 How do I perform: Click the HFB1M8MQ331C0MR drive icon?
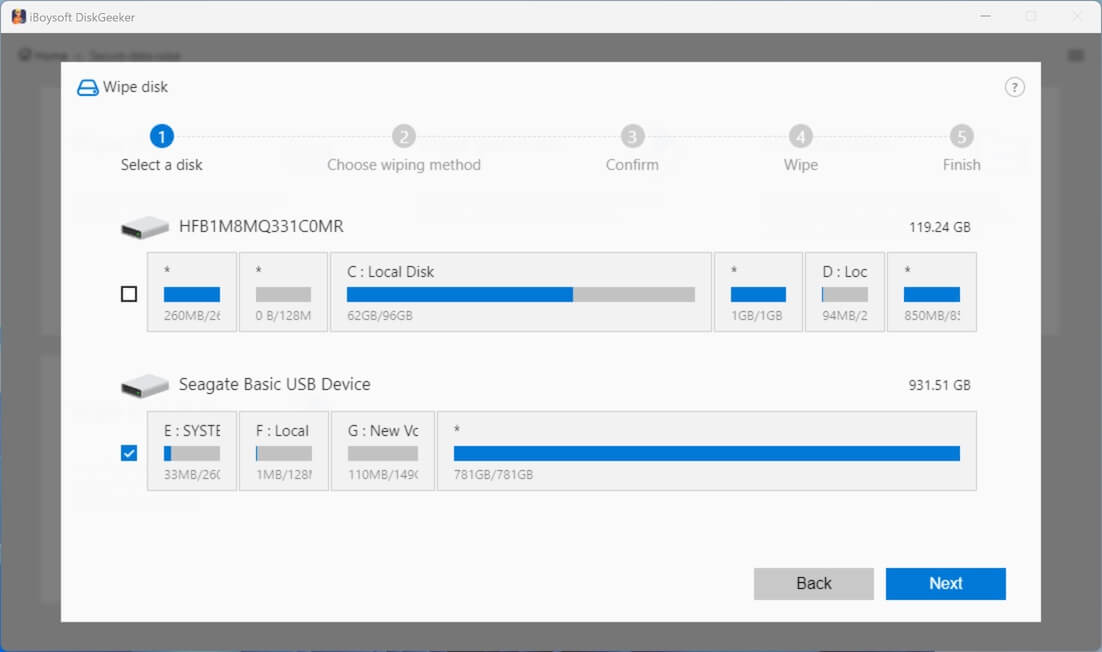[x=145, y=227]
